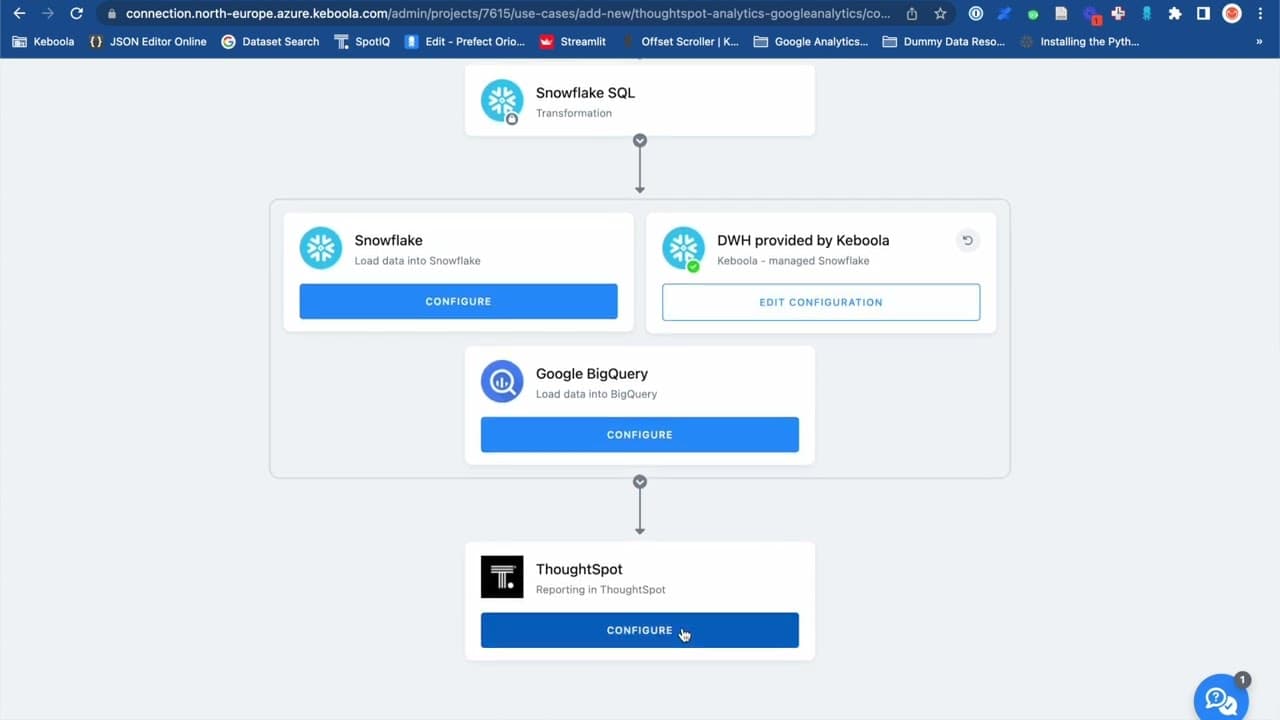The height and width of the screenshot is (720, 1280).
Task: Open the support chat widget
Action: click(1221, 696)
